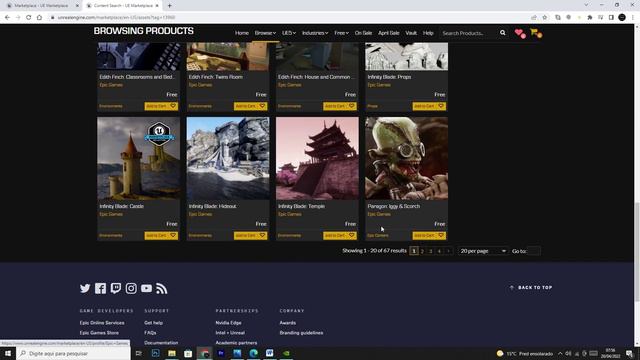Navigate back with the browser back arrow

tap(7, 18)
